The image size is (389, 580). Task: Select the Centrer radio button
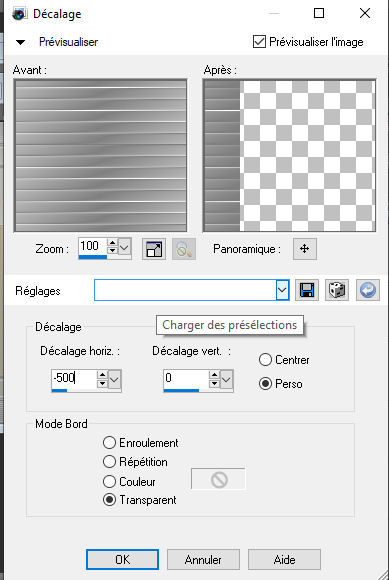coord(265,360)
